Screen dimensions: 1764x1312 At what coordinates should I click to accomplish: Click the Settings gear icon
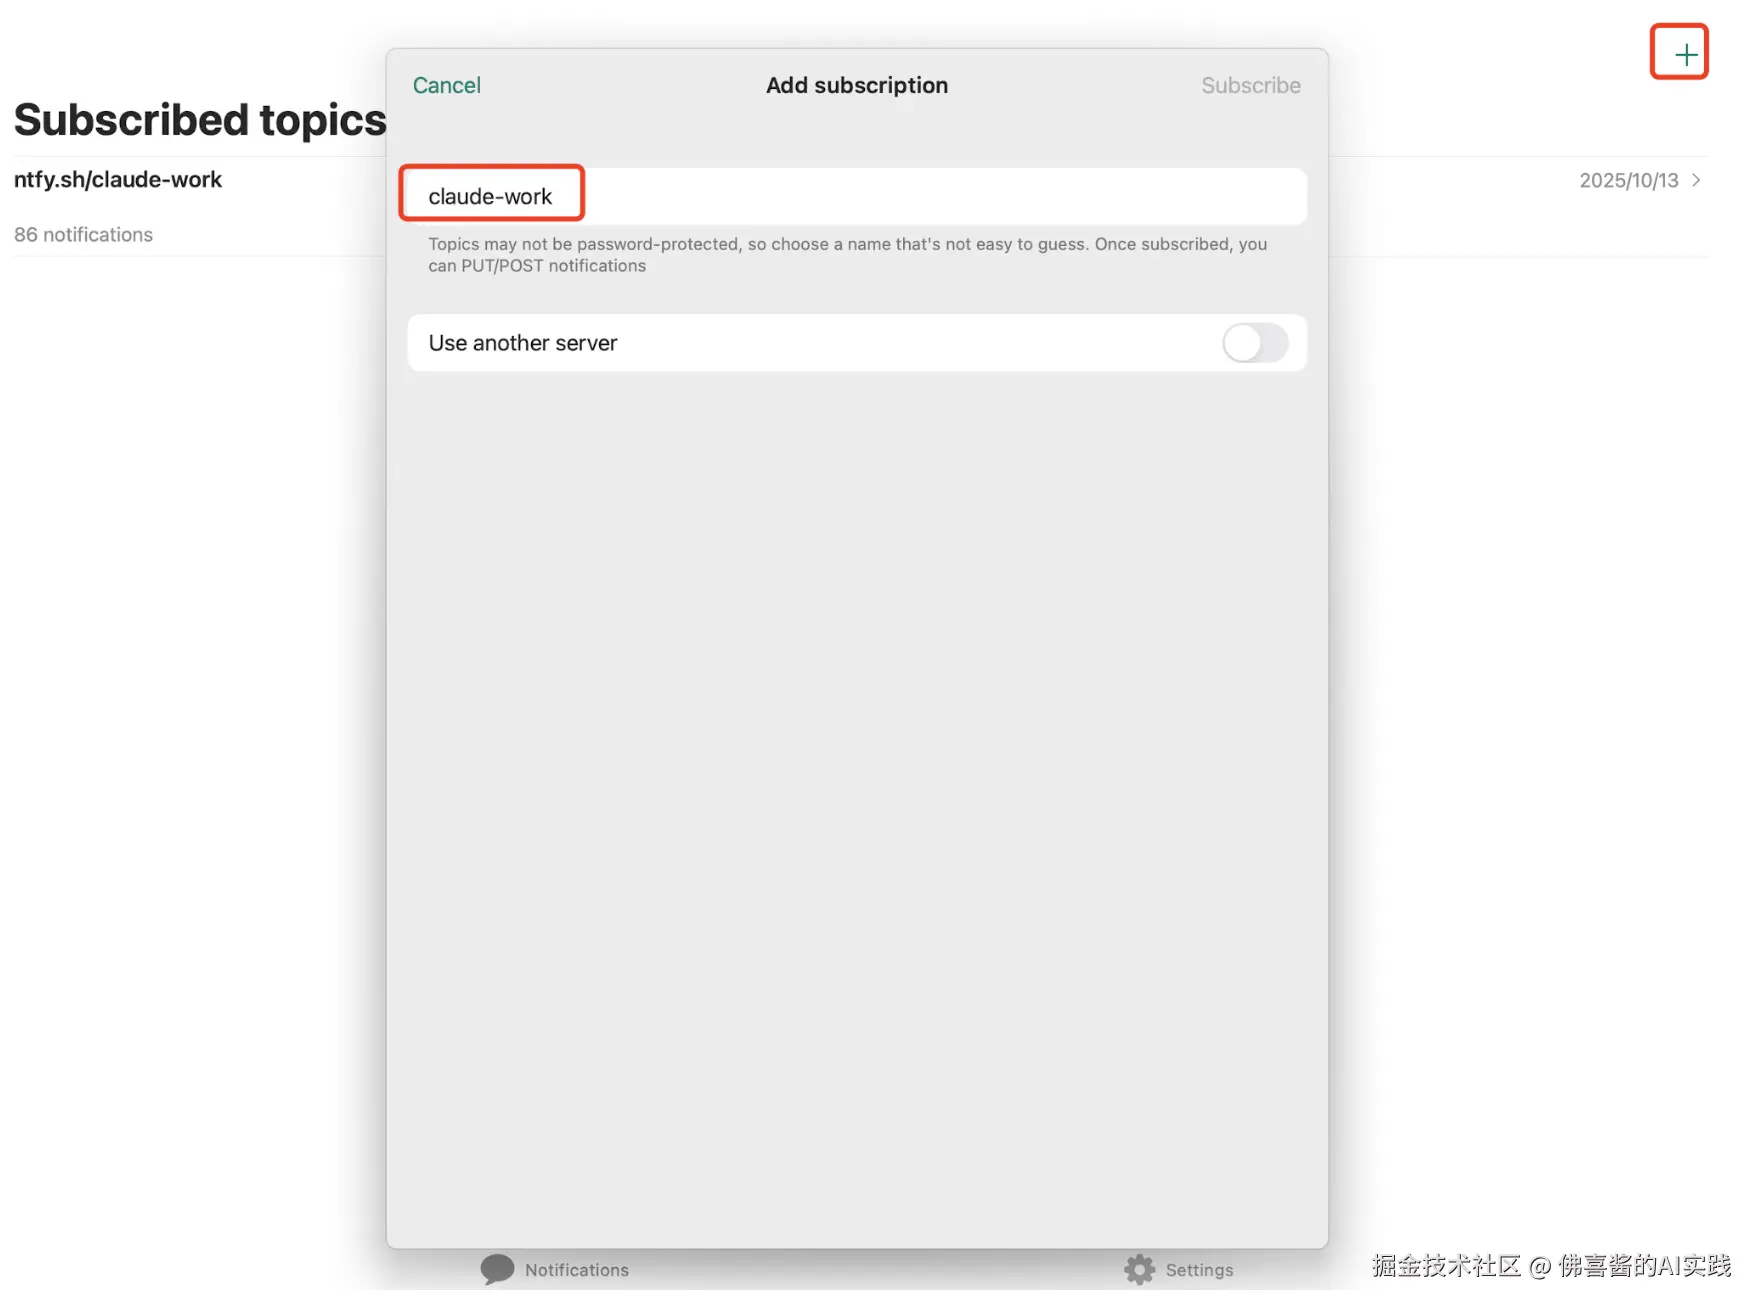[1139, 1269]
